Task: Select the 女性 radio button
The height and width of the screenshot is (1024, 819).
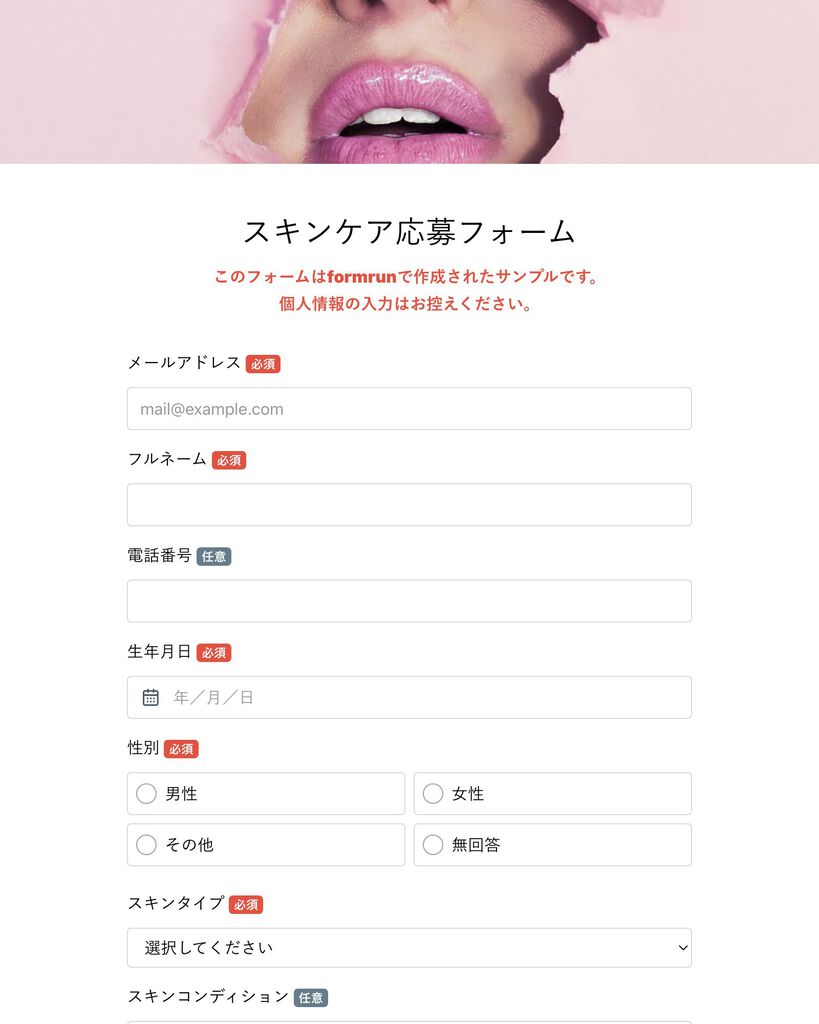Action: coord(433,793)
